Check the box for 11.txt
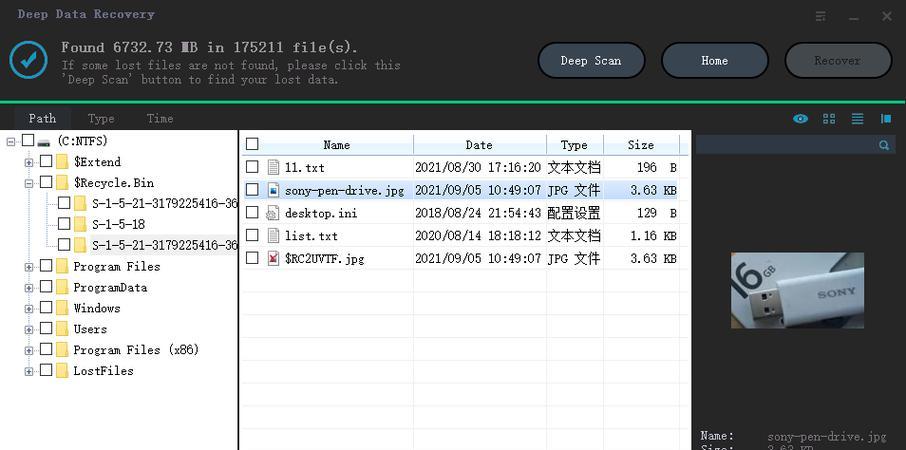The width and height of the screenshot is (906, 450). (x=252, y=167)
